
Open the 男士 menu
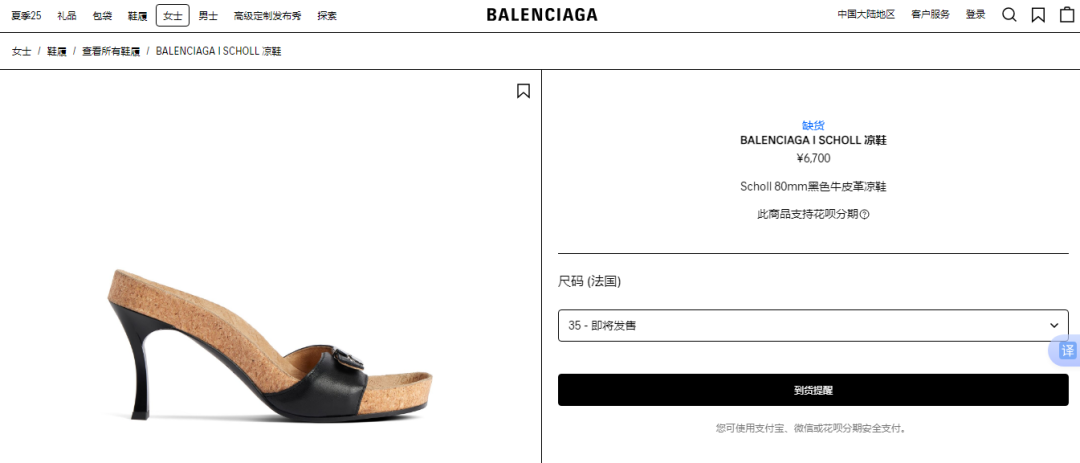tap(208, 15)
